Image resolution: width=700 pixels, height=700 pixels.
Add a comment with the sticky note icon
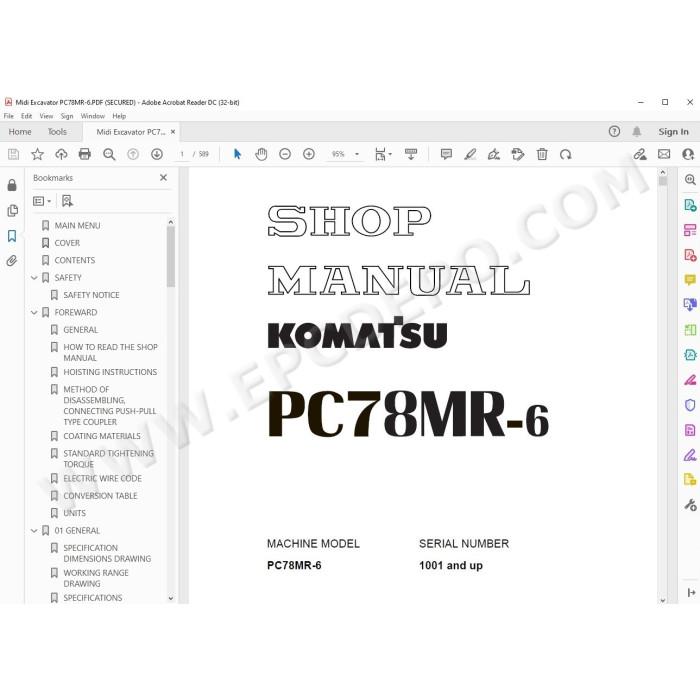click(x=446, y=154)
